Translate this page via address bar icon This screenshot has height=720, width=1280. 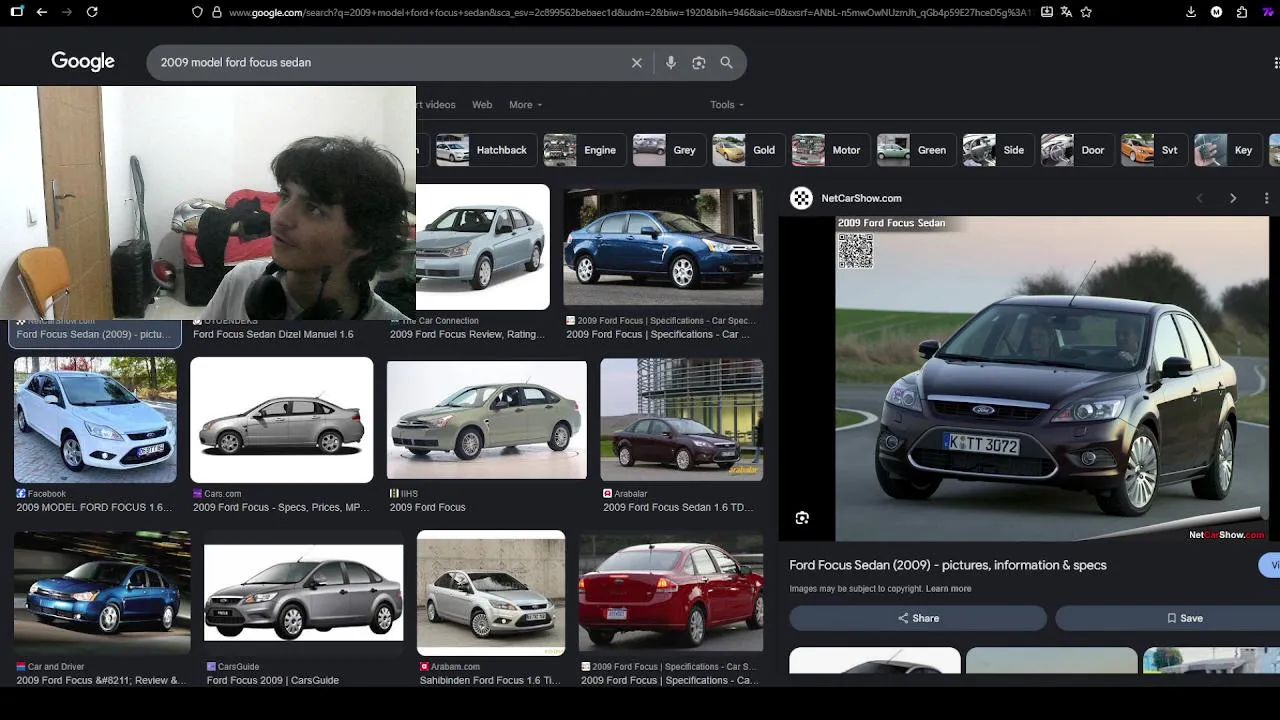pos(1066,12)
